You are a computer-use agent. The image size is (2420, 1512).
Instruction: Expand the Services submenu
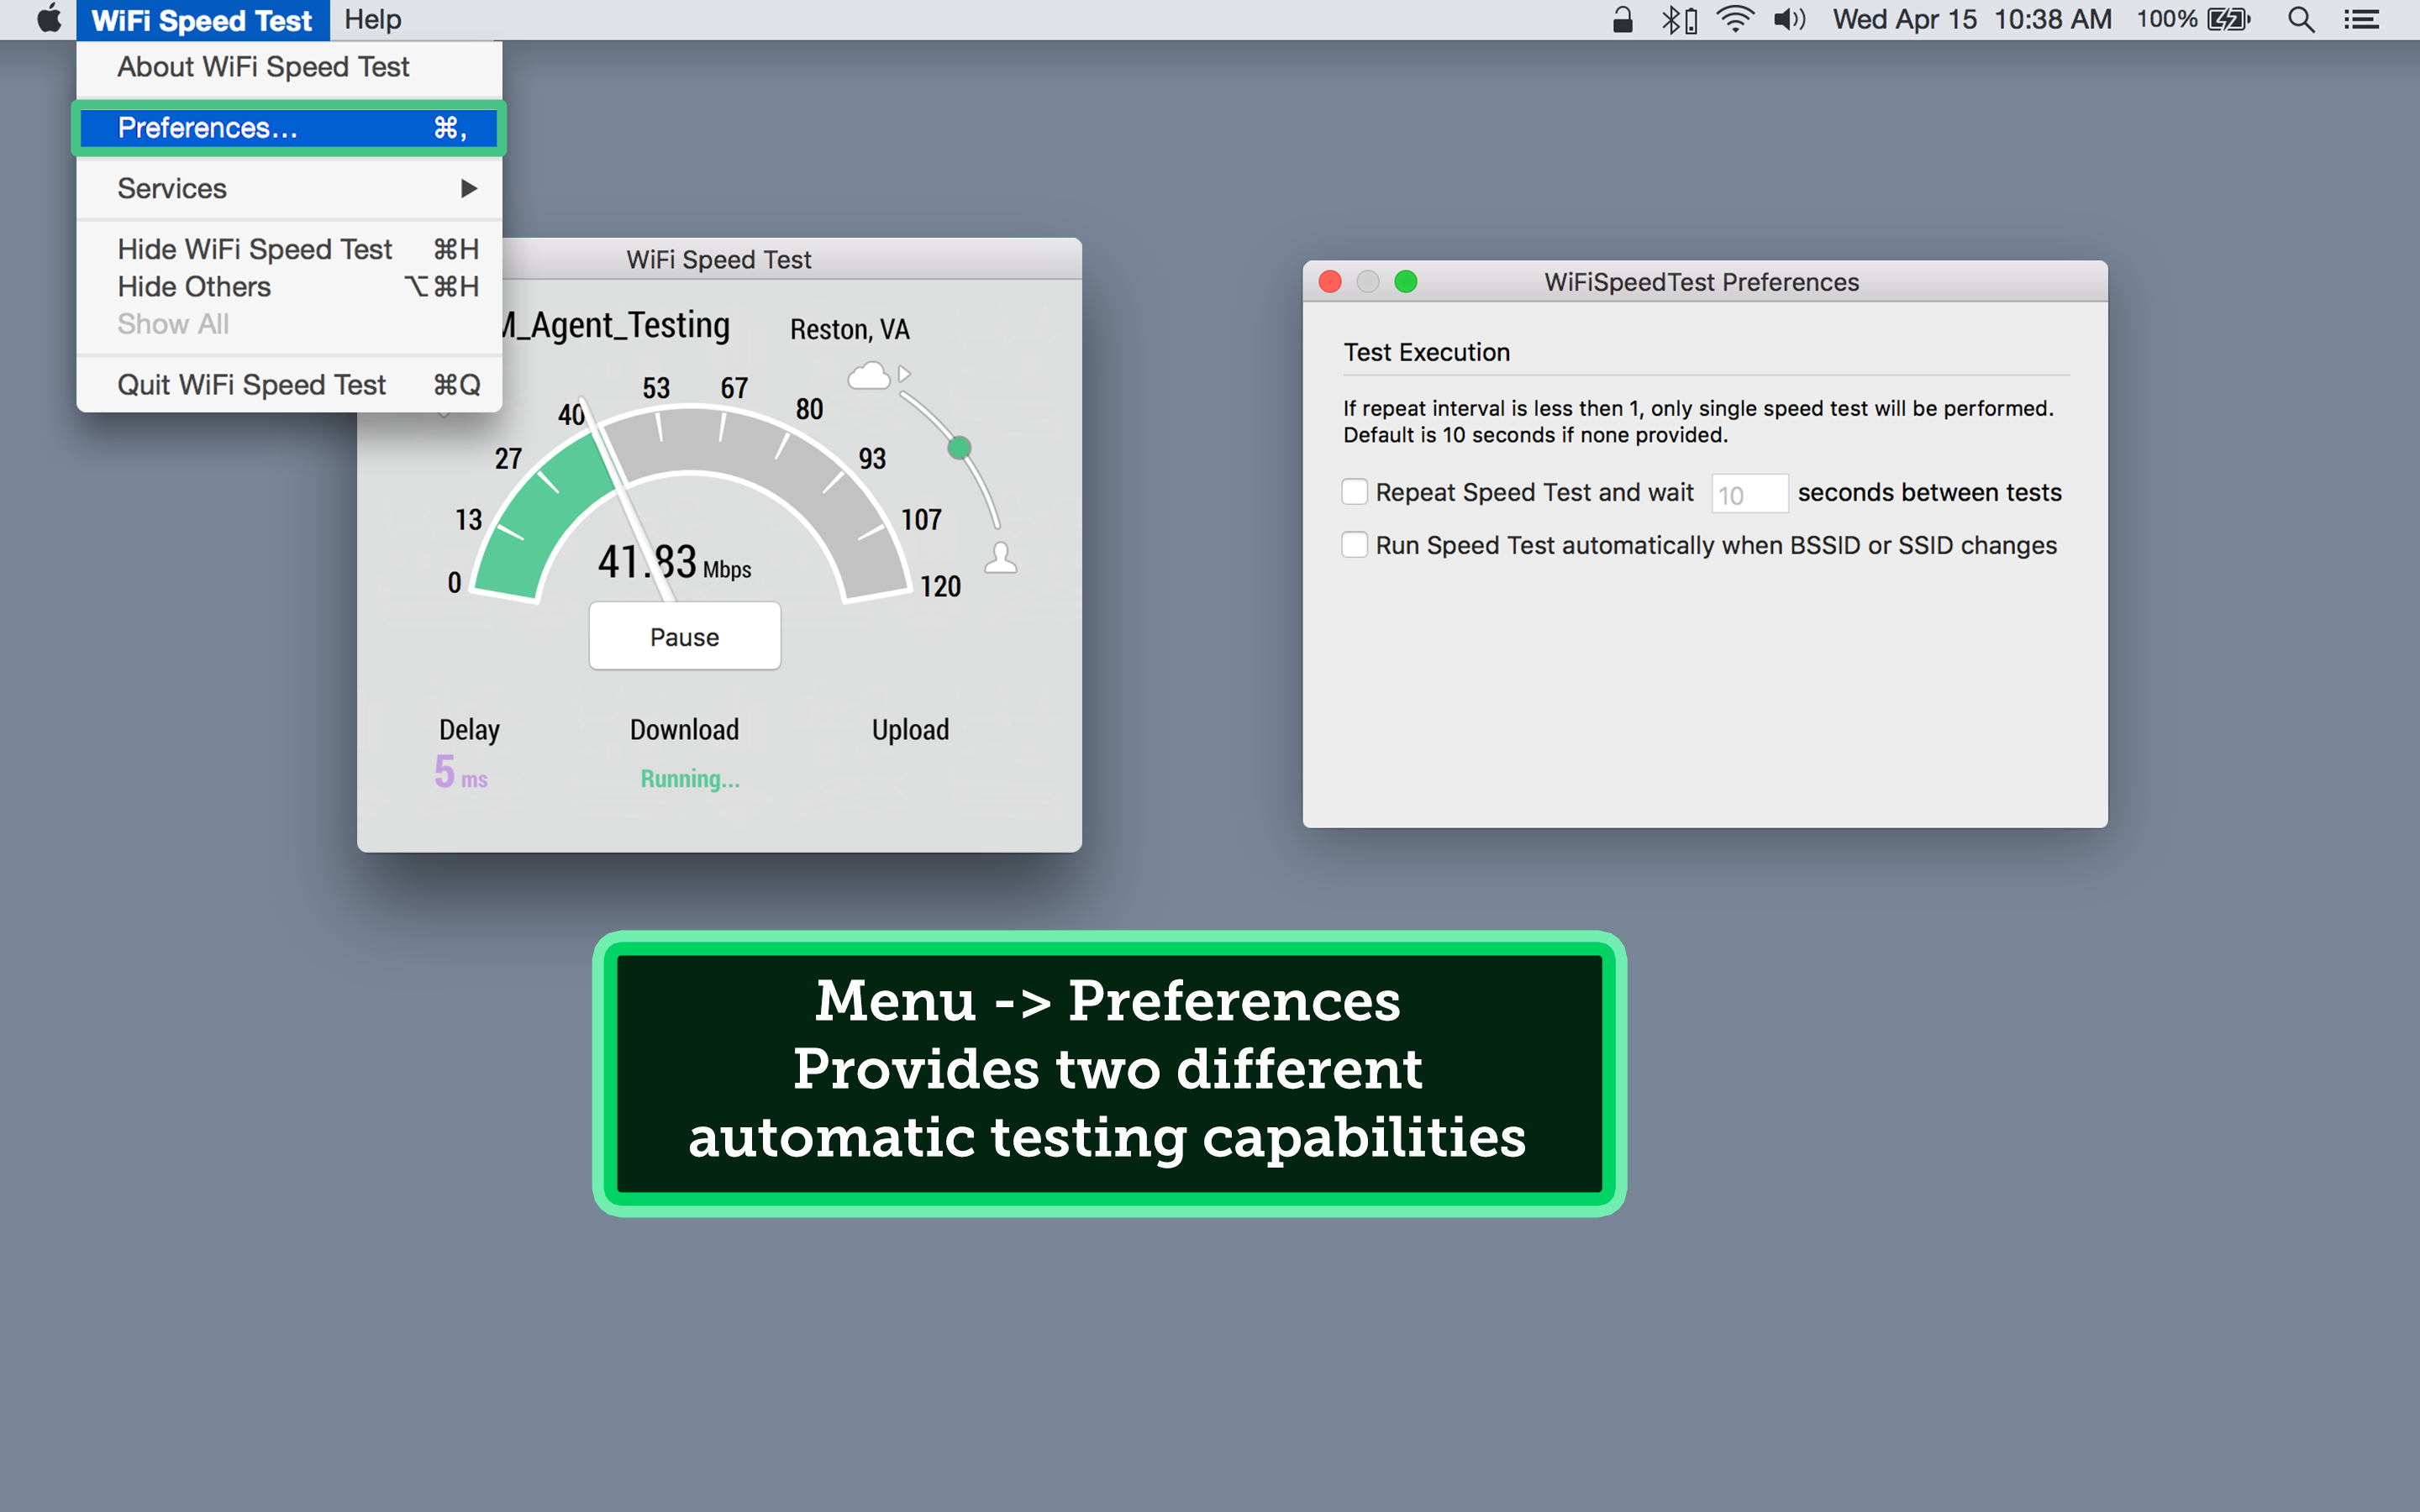click(x=289, y=188)
